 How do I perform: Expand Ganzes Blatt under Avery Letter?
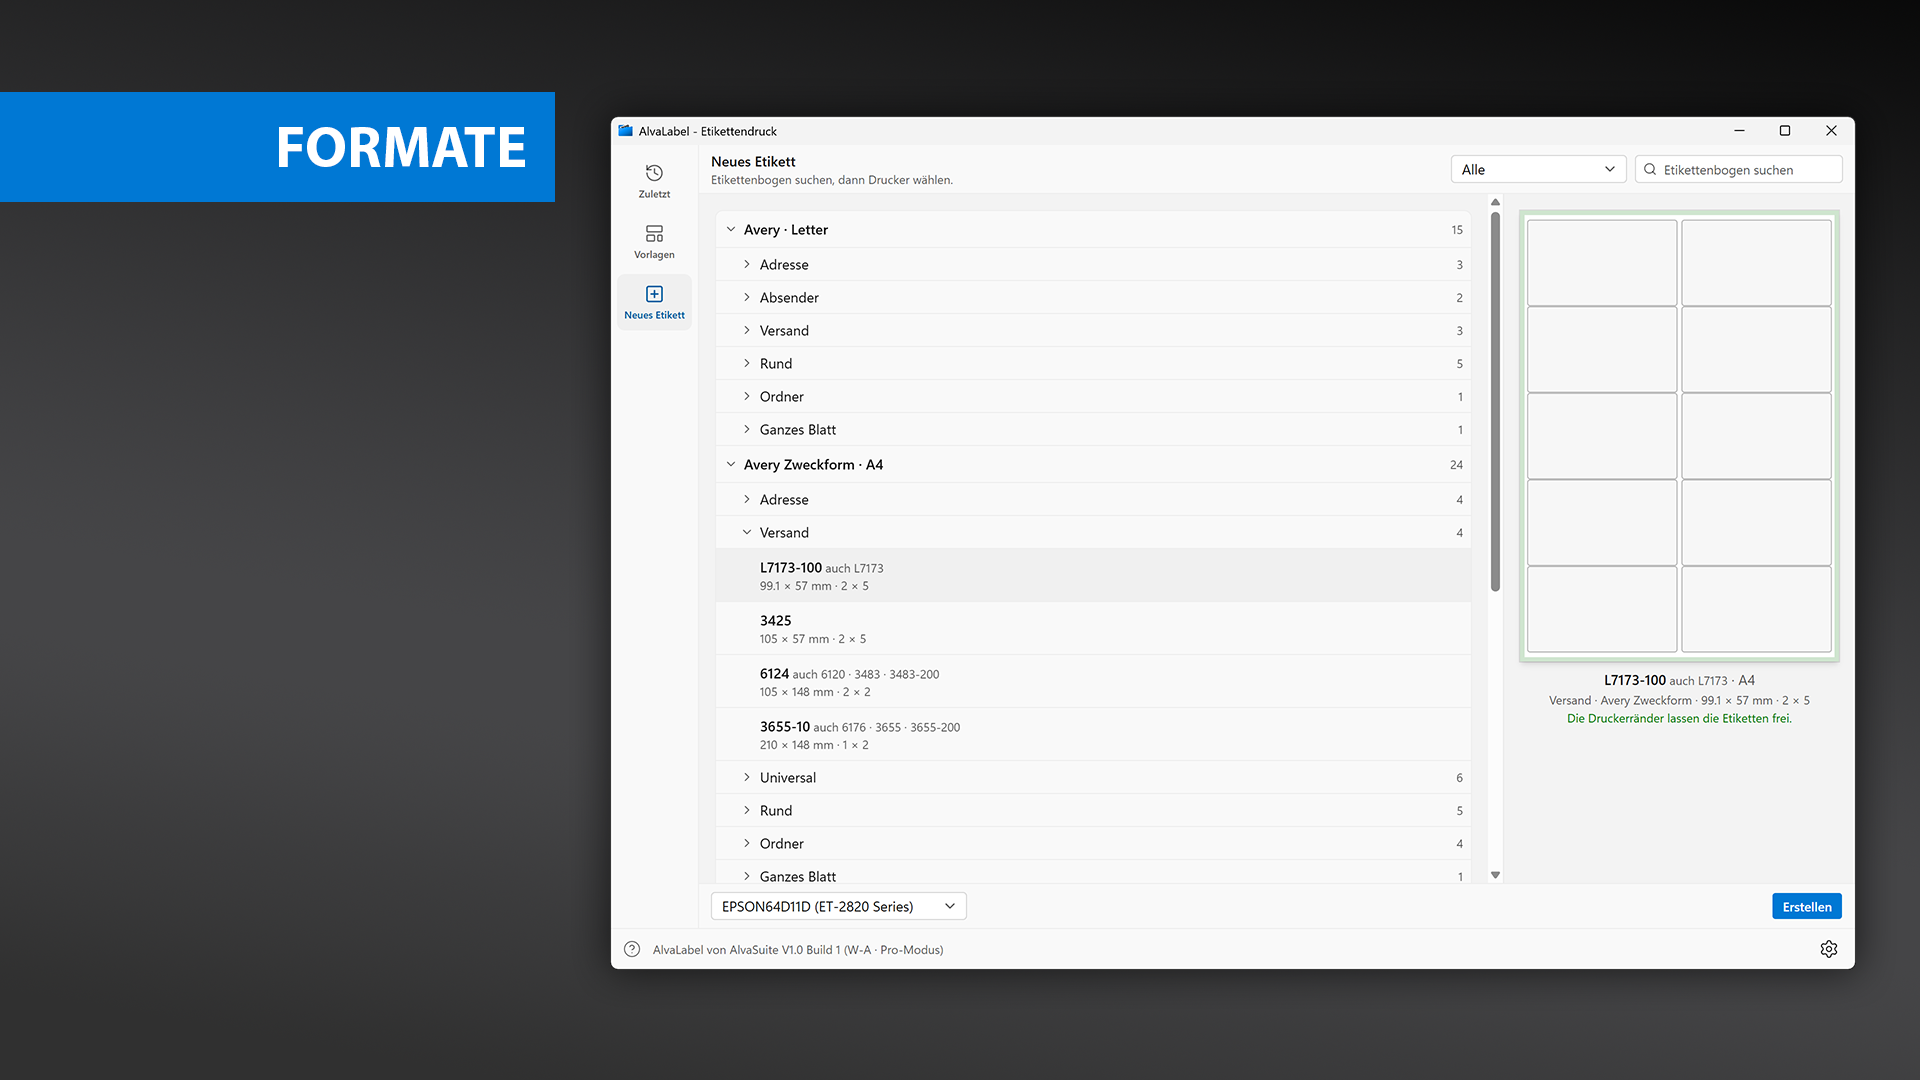pos(747,429)
